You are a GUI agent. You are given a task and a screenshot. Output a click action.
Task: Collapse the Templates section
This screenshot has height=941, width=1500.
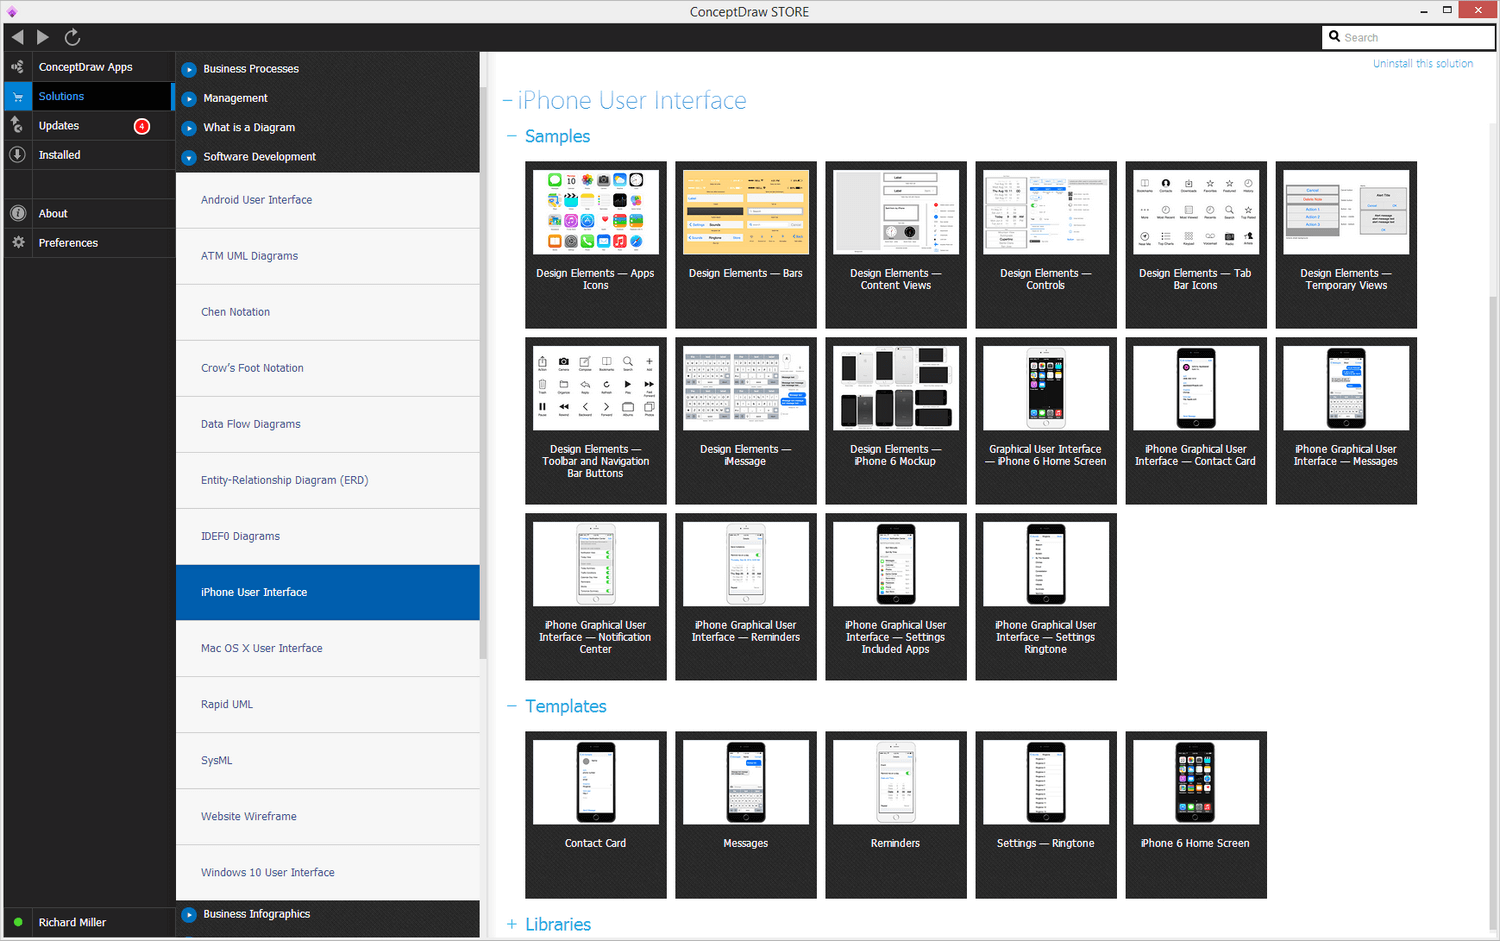(512, 706)
